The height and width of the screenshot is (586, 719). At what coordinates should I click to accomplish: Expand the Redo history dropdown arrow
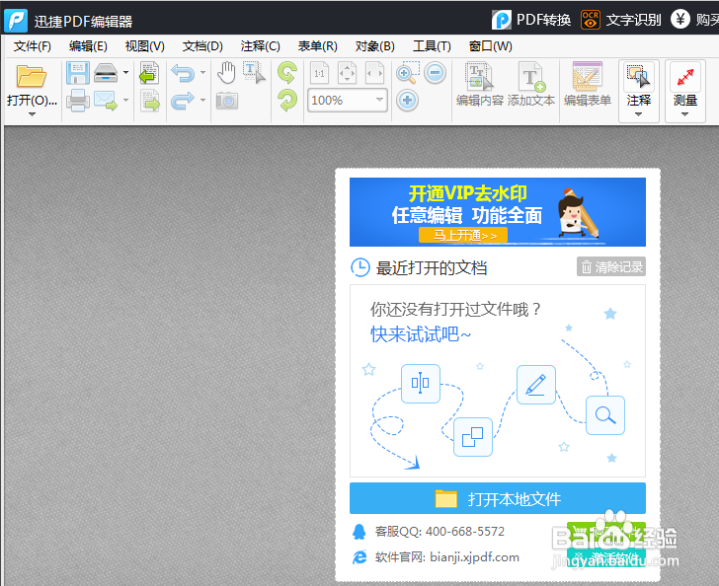coord(203,100)
